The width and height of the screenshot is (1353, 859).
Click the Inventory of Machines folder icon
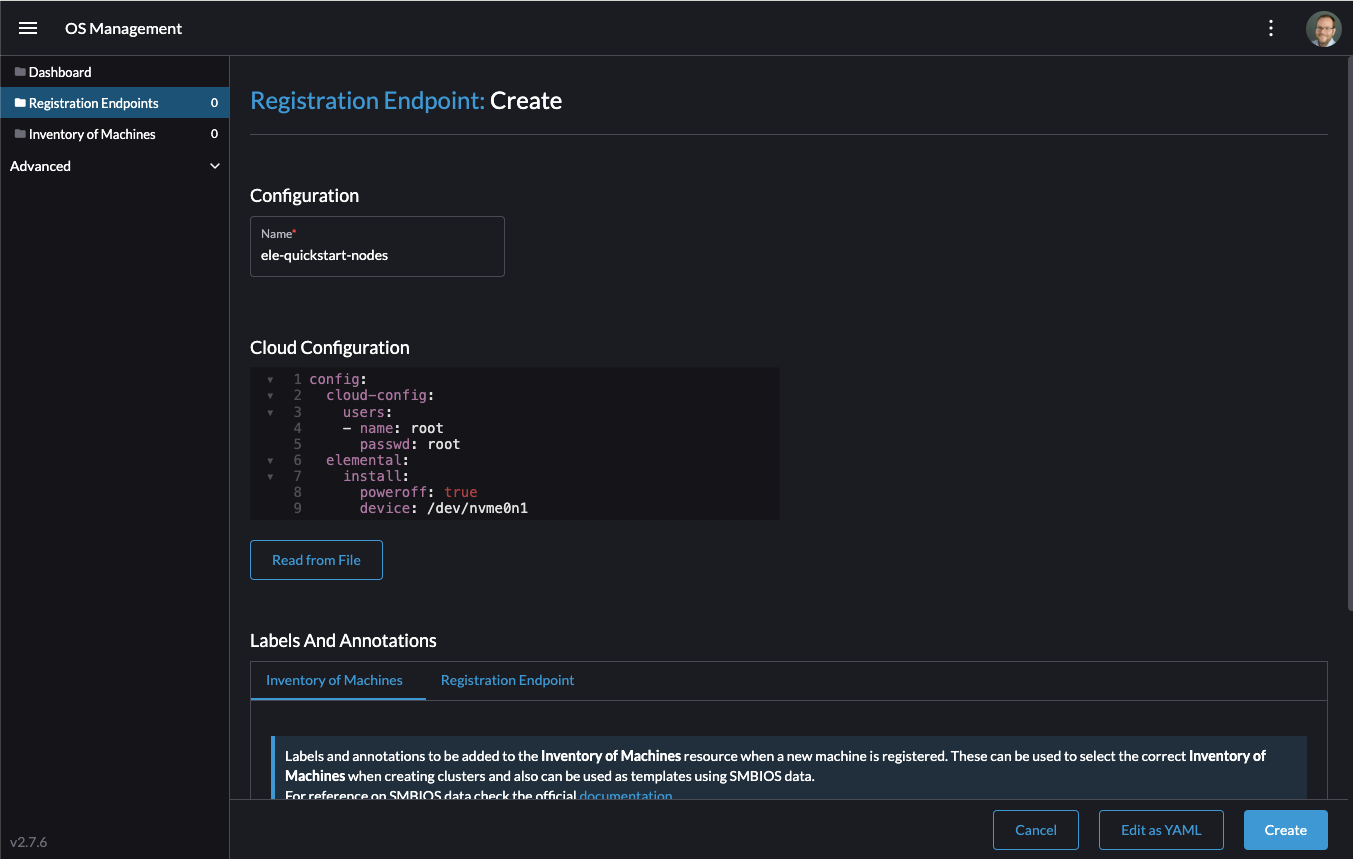pos(19,134)
